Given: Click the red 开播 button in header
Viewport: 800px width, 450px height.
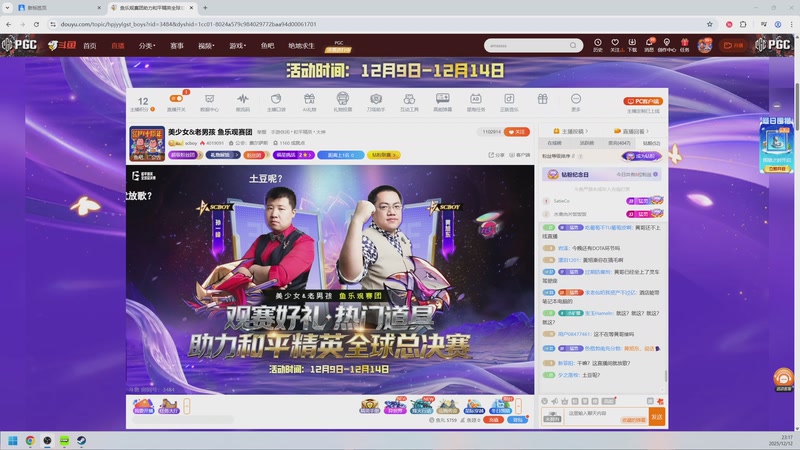Looking at the screenshot, I should point(734,45).
